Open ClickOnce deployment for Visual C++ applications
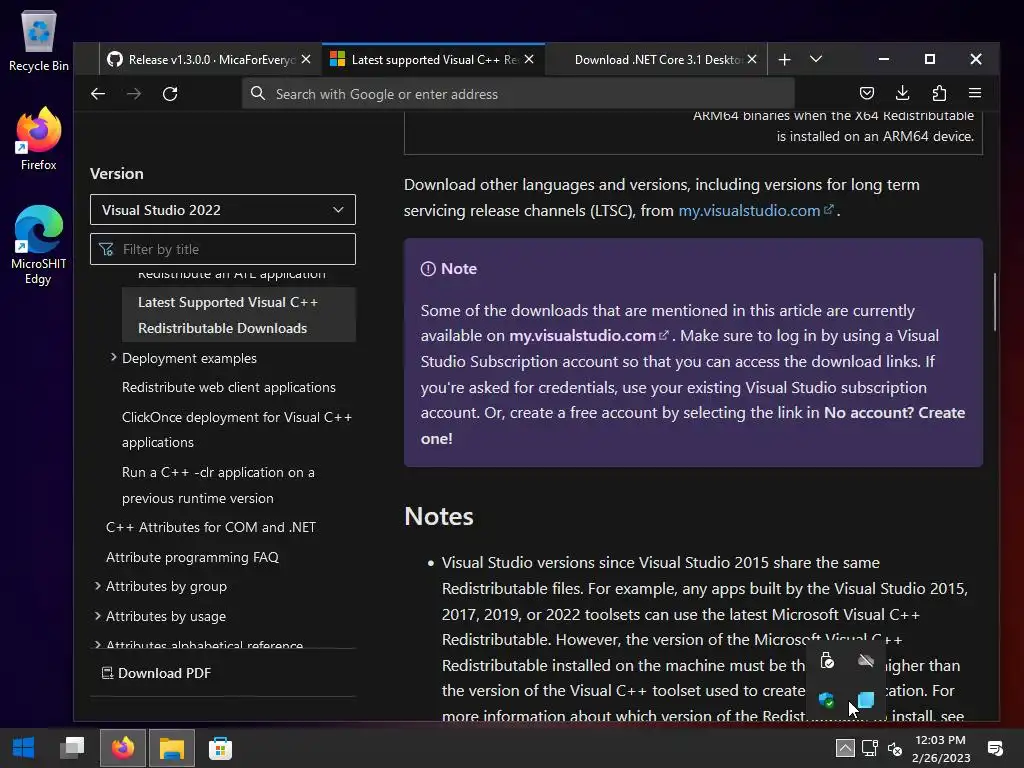 pyautogui.click(x=237, y=430)
